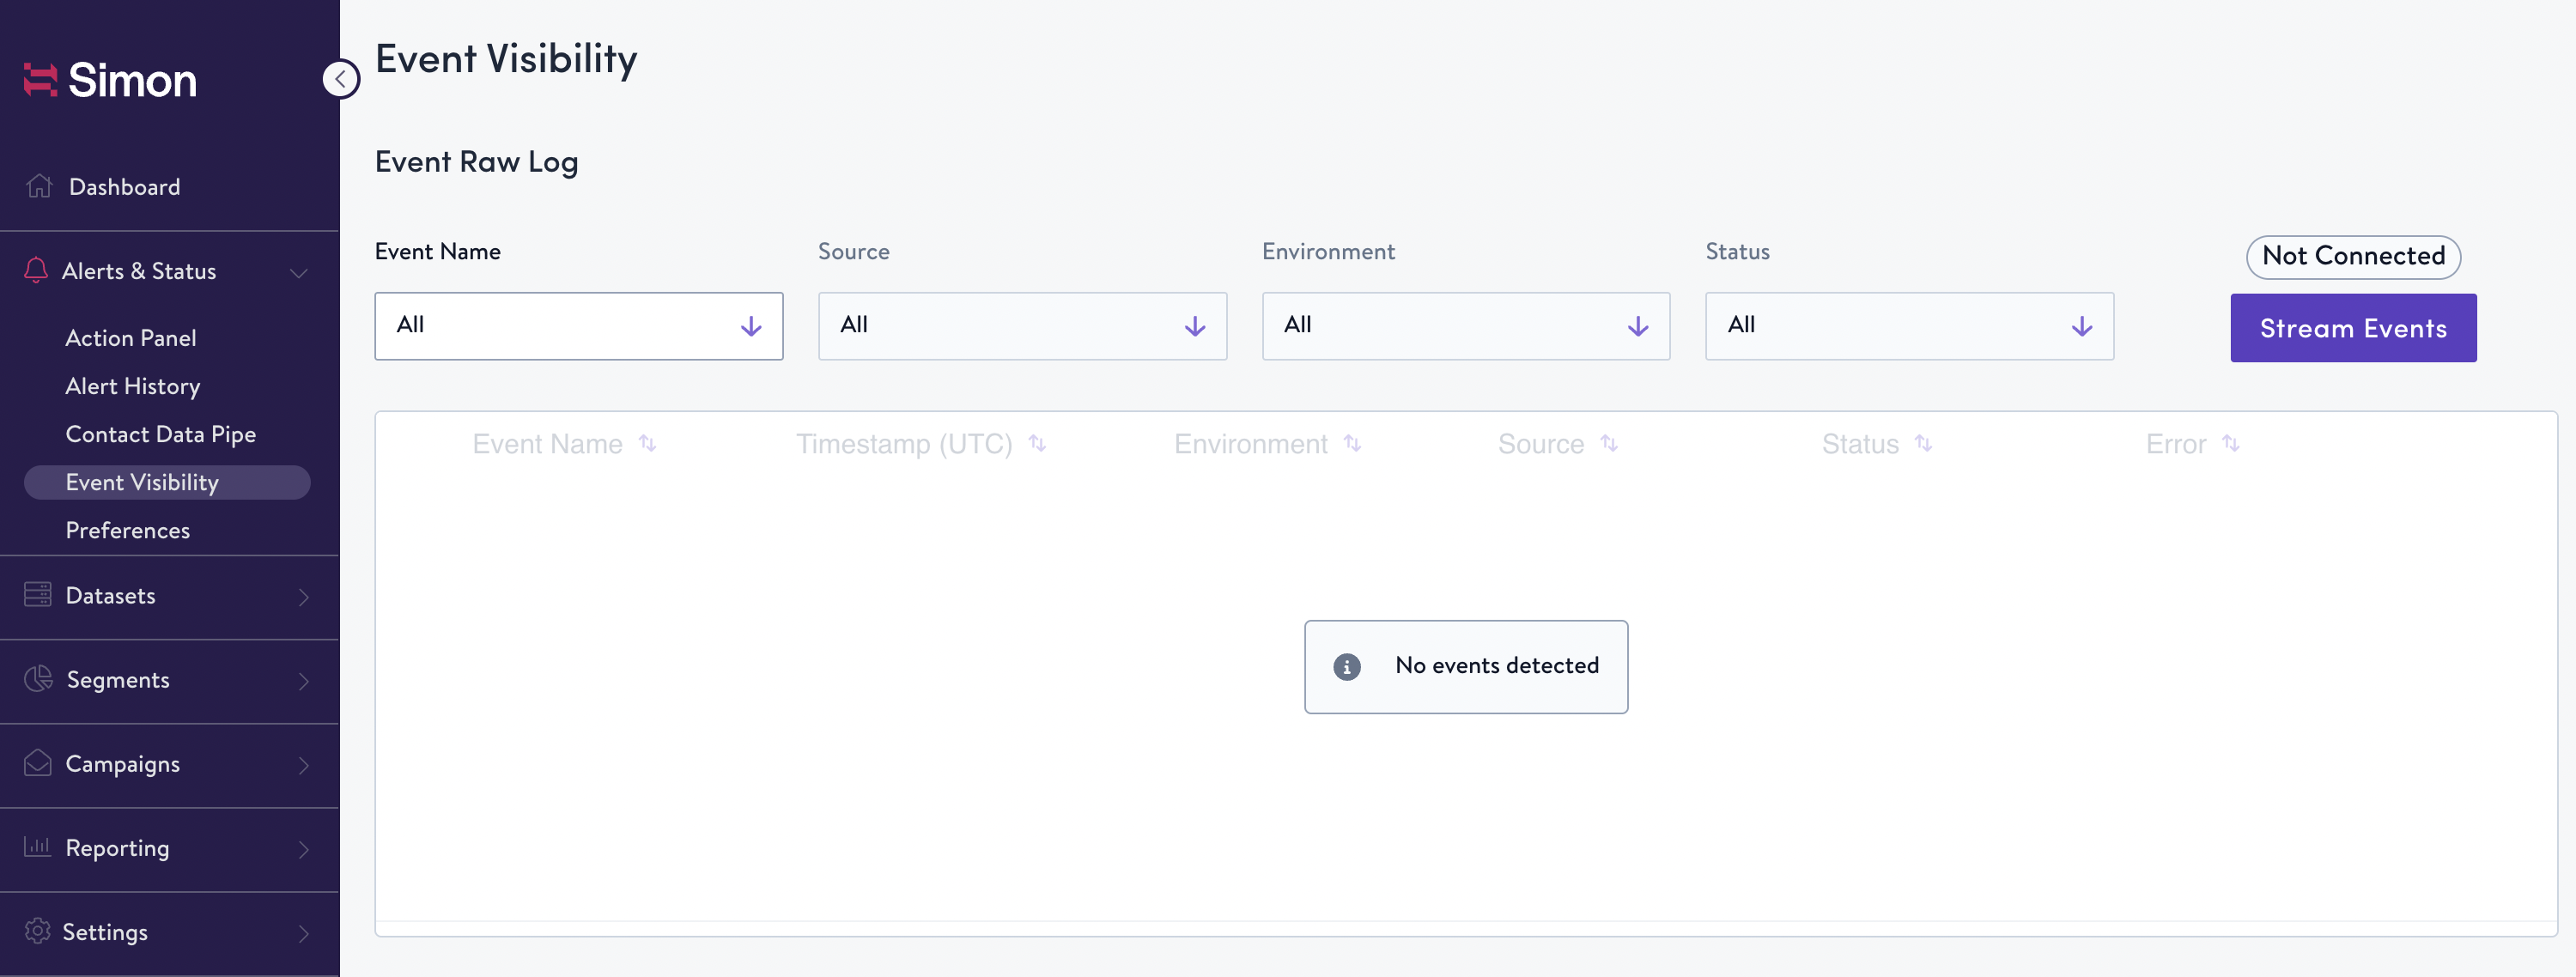Sort the Status column using its arrows
The width and height of the screenshot is (2576, 977).
(1923, 443)
